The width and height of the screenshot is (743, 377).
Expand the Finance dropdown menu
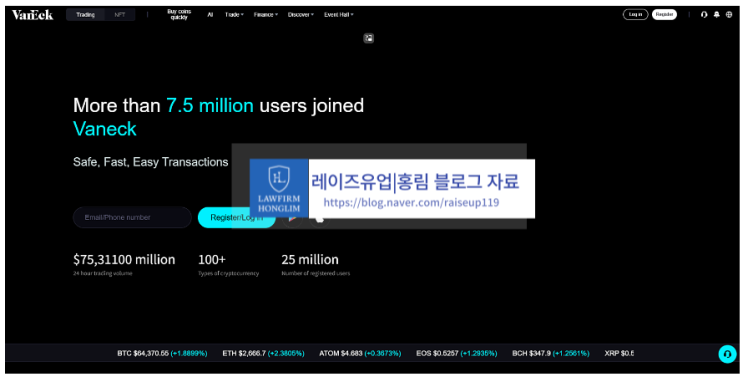click(x=266, y=15)
